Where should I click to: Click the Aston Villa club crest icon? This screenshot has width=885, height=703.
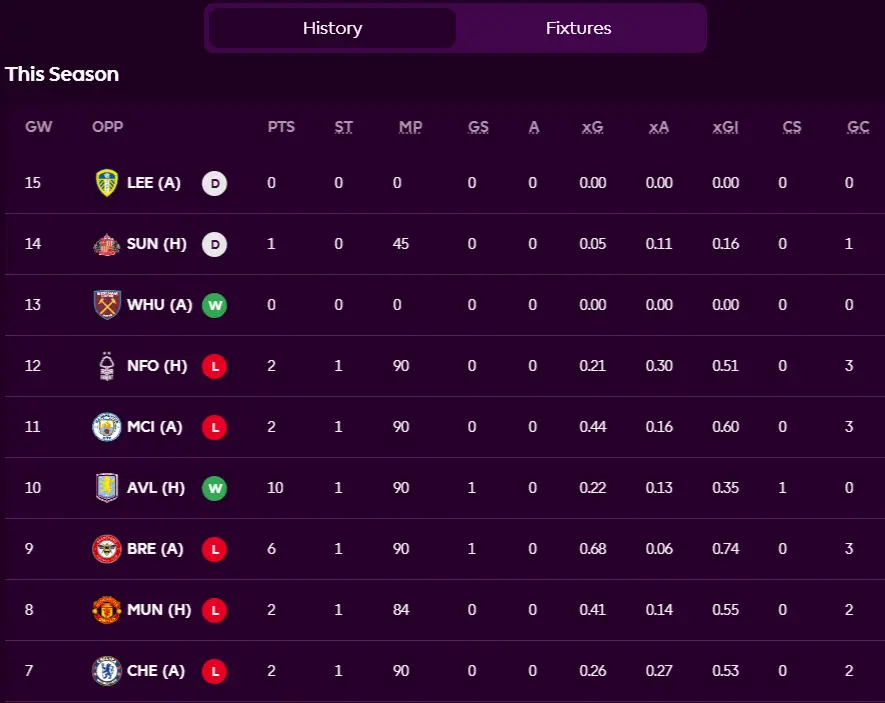[107, 488]
